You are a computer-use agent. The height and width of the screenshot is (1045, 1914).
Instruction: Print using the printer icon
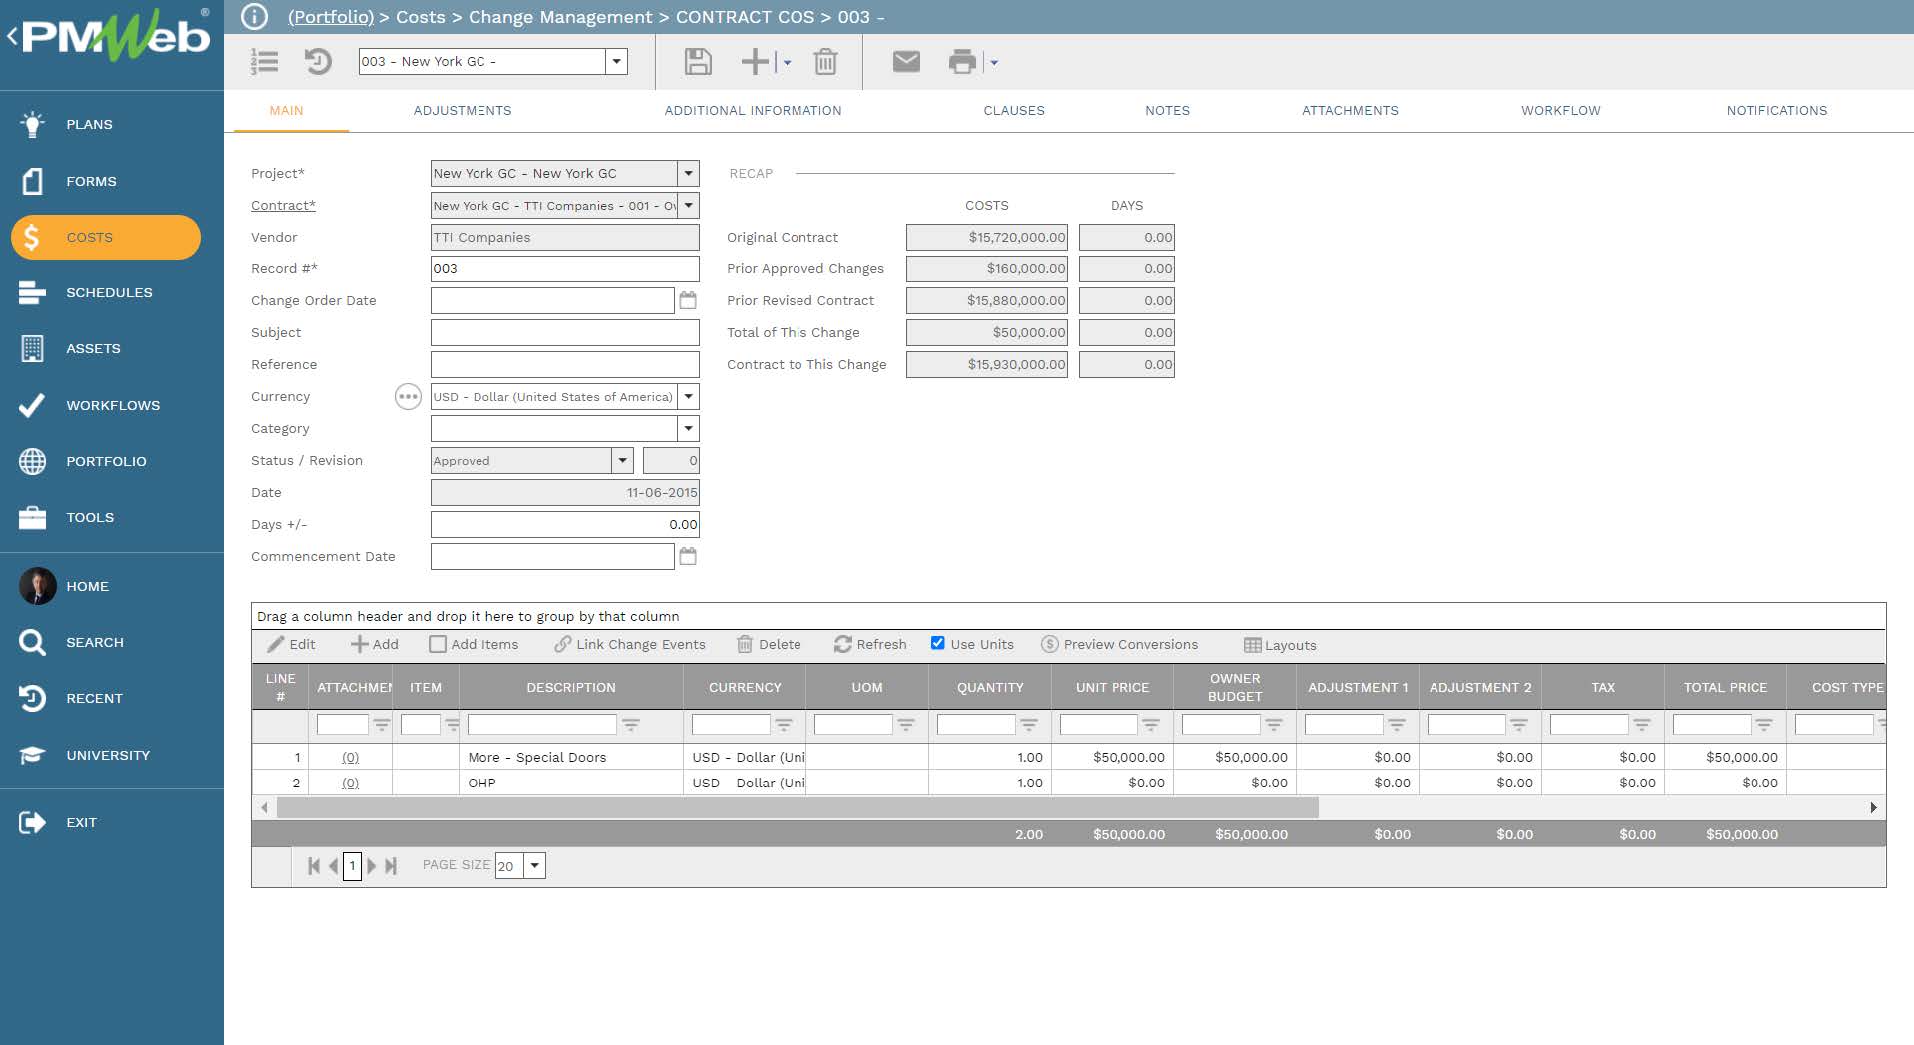(962, 62)
